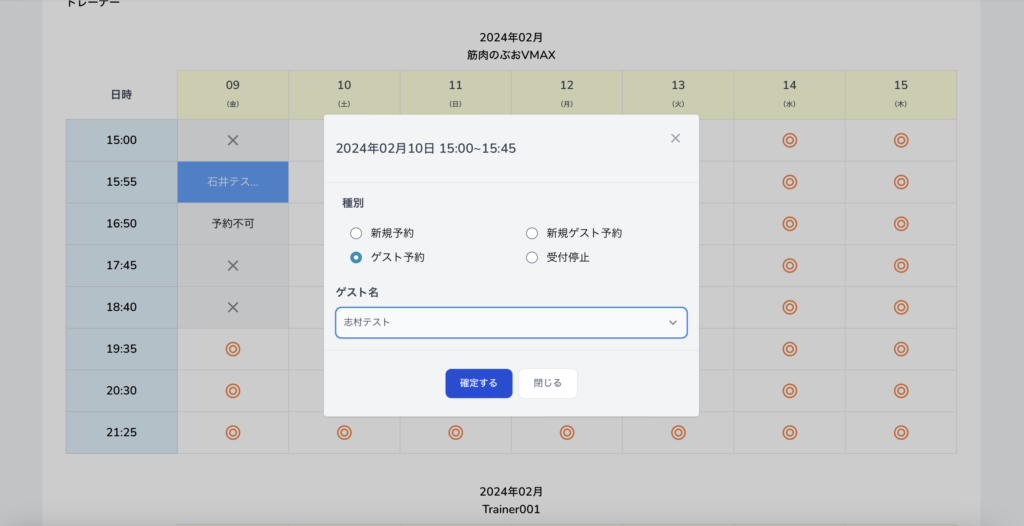Viewport: 1024px width, 526px height.
Task: Click the X mark at 18:40 on day 09
Action: coord(233,308)
